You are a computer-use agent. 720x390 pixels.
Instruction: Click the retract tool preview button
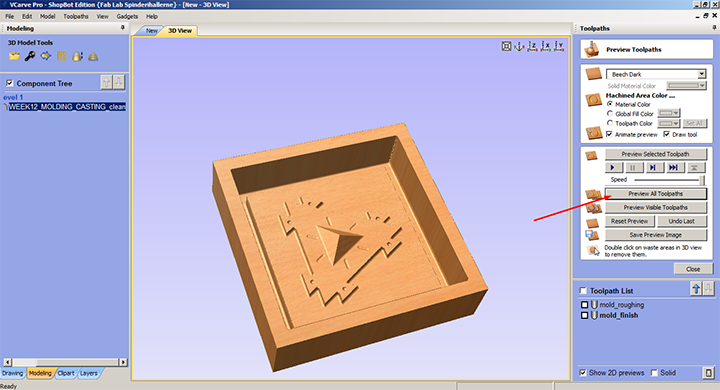[695, 168]
